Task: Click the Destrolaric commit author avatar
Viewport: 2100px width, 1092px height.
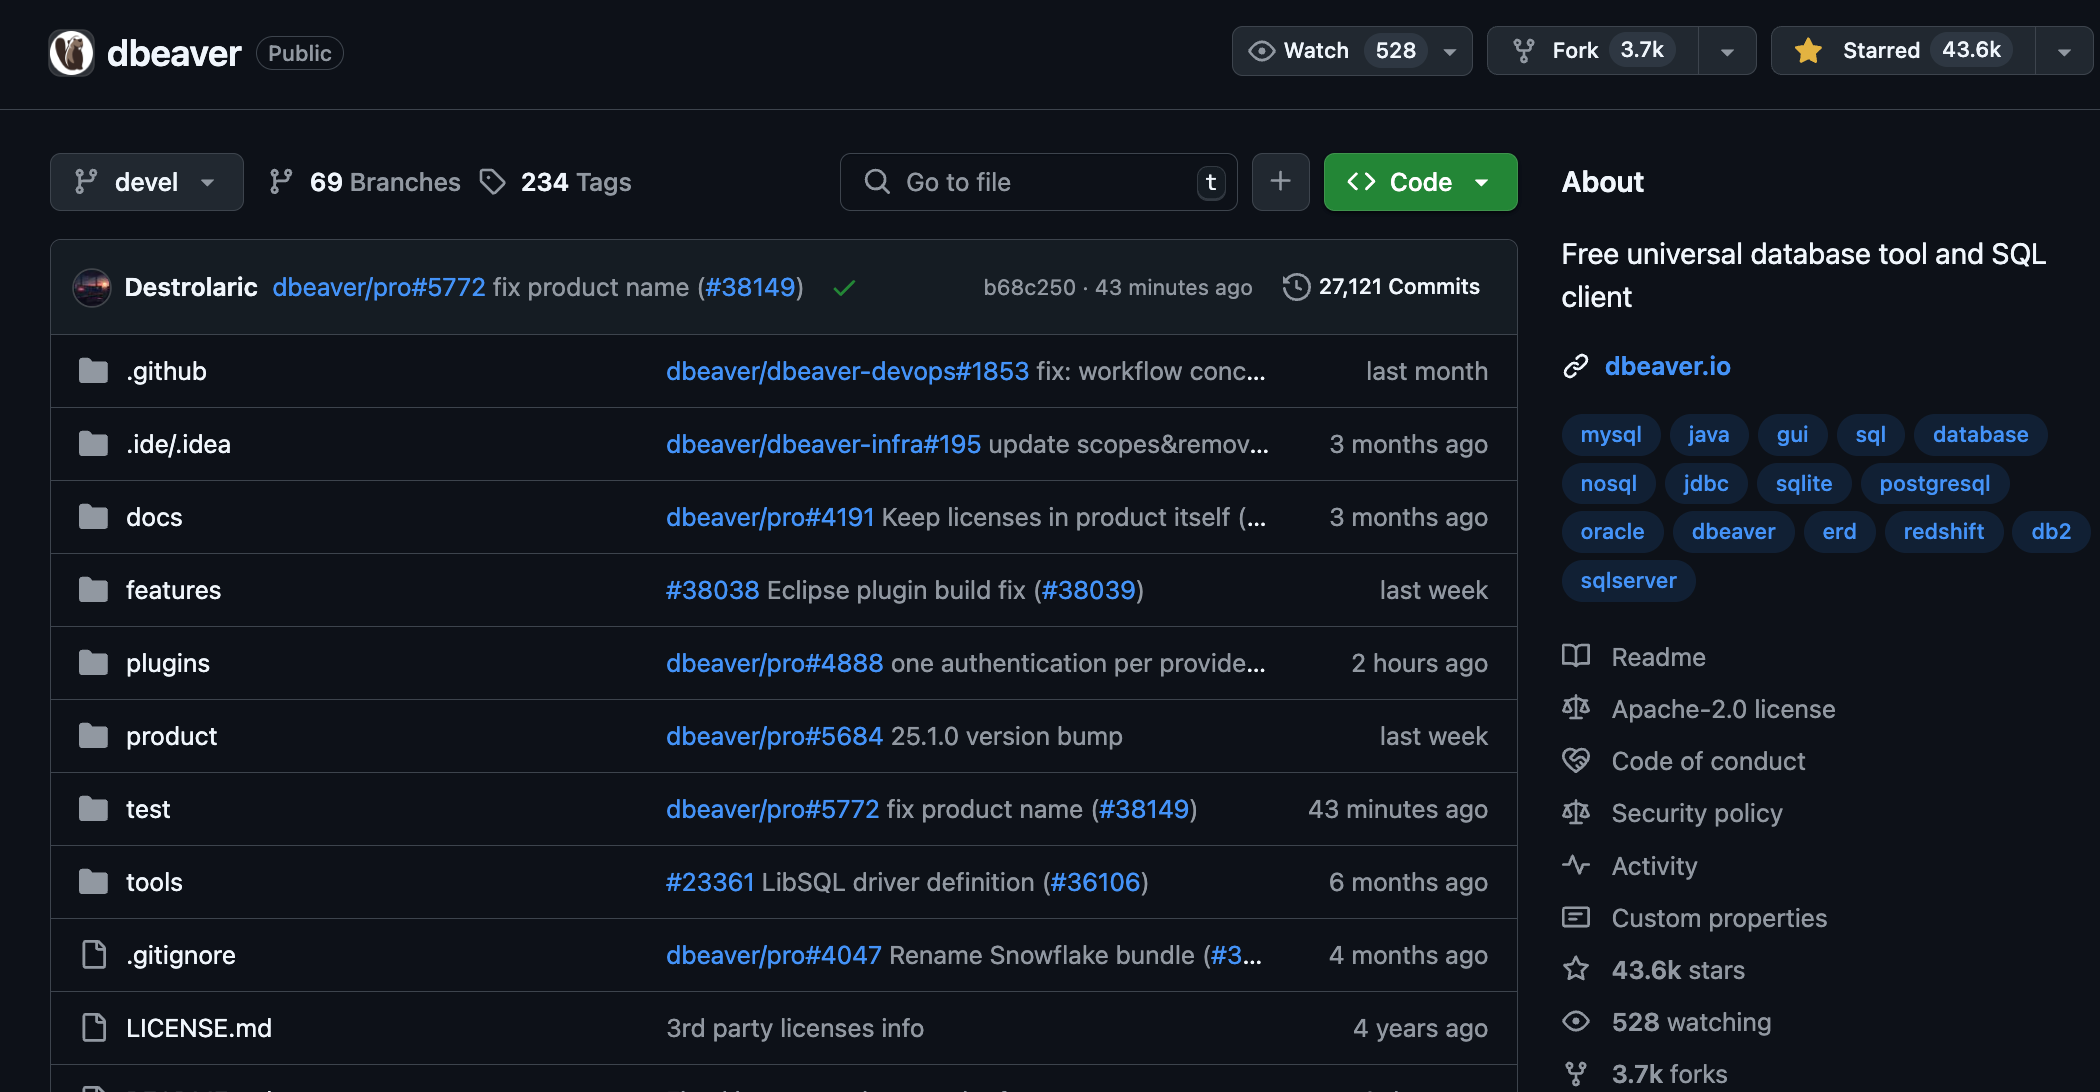Action: click(x=92, y=288)
